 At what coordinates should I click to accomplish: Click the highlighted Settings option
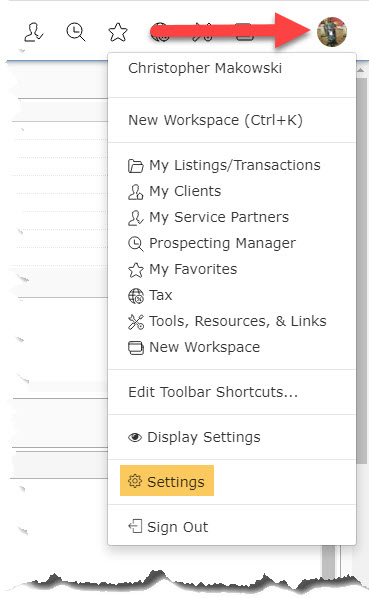pyautogui.click(x=167, y=481)
